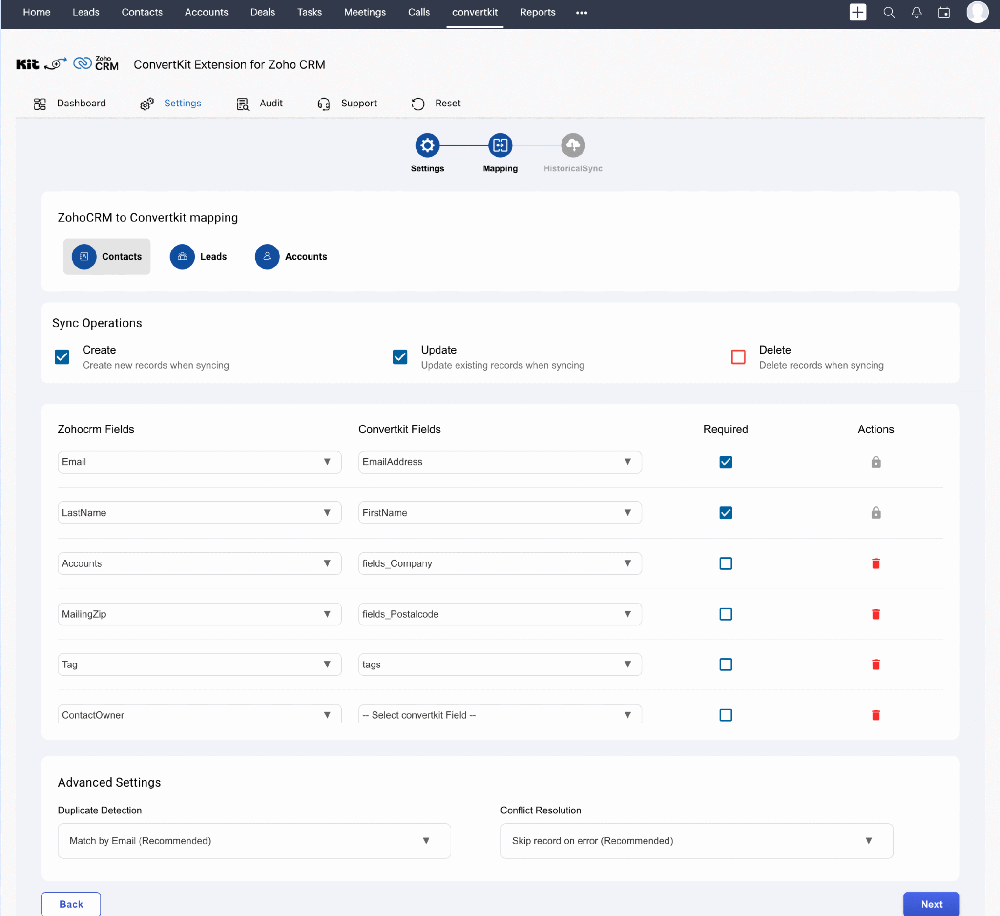Open the Select convertkit Field dropdown

tap(500, 714)
